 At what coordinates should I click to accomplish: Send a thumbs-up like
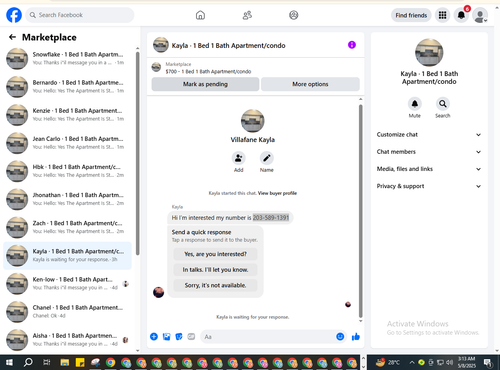coord(356,337)
